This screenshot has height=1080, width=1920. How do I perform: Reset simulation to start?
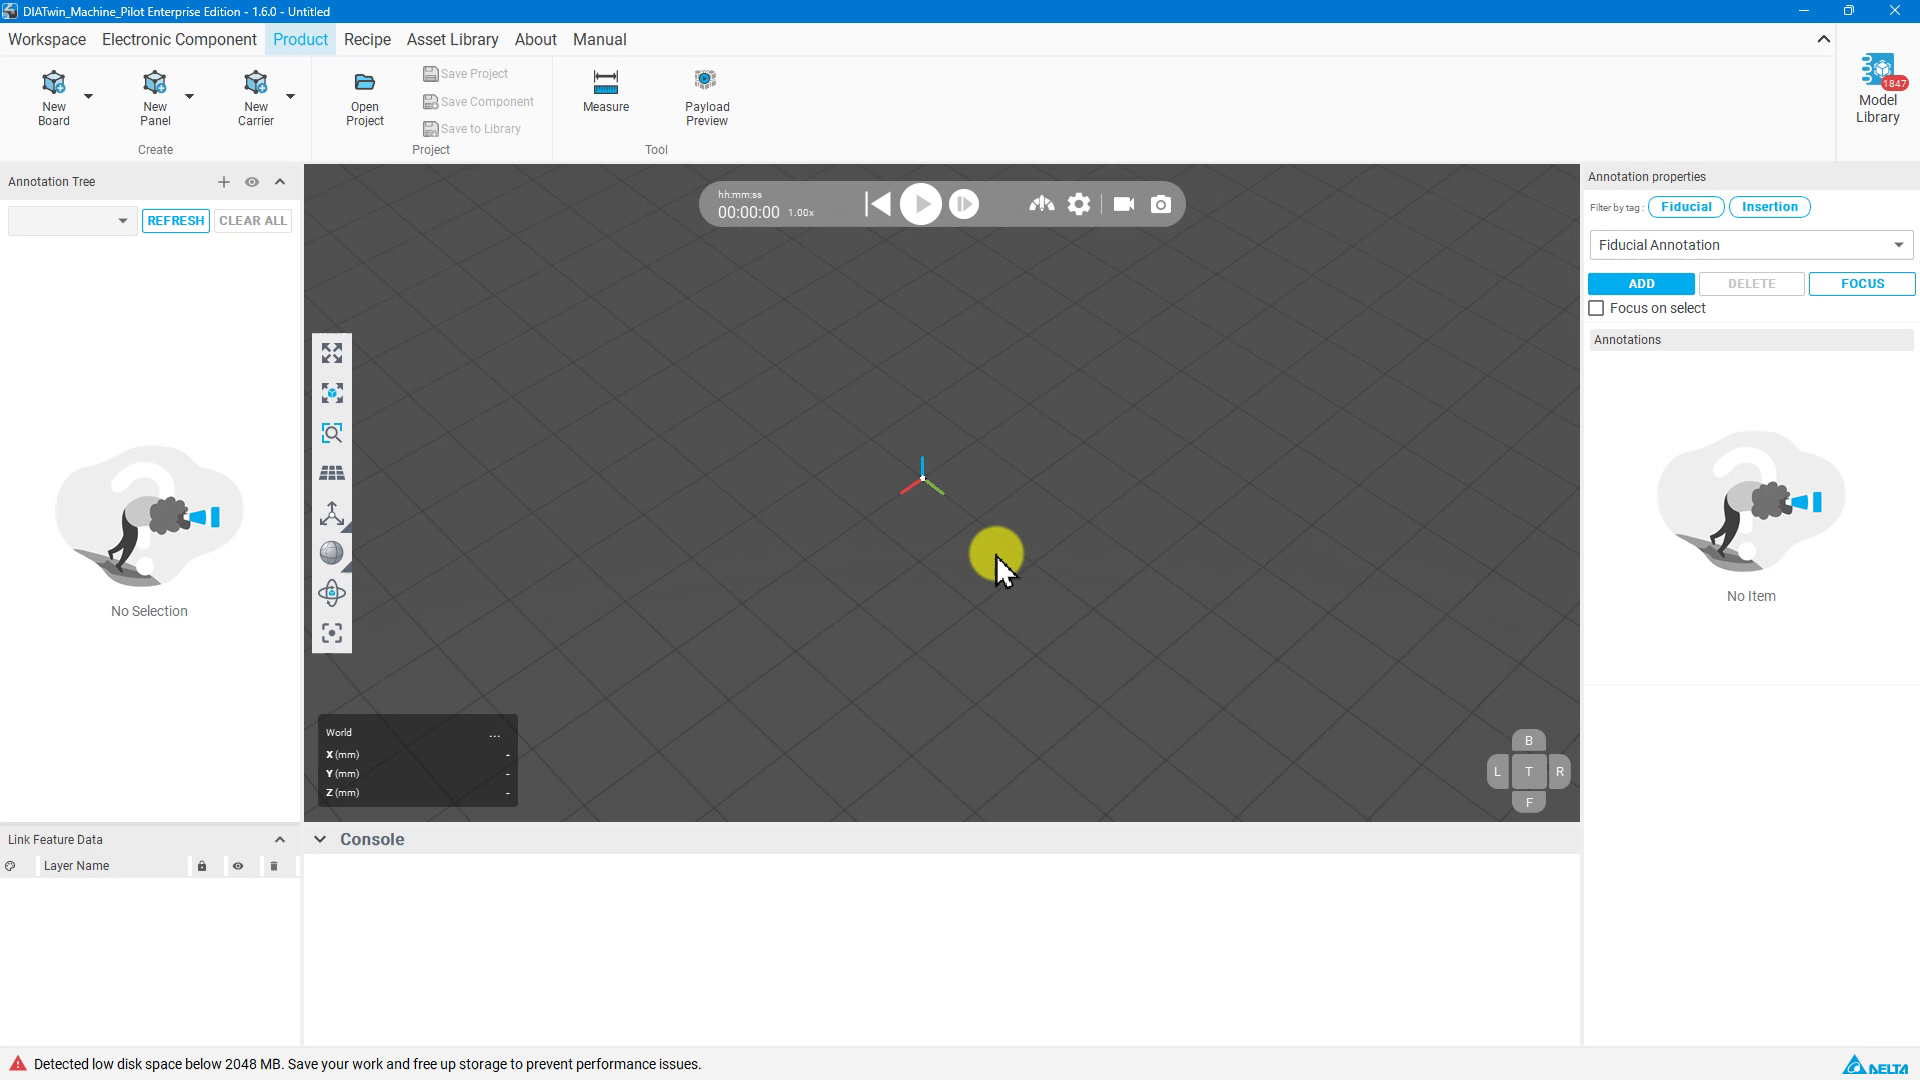click(878, 204)
